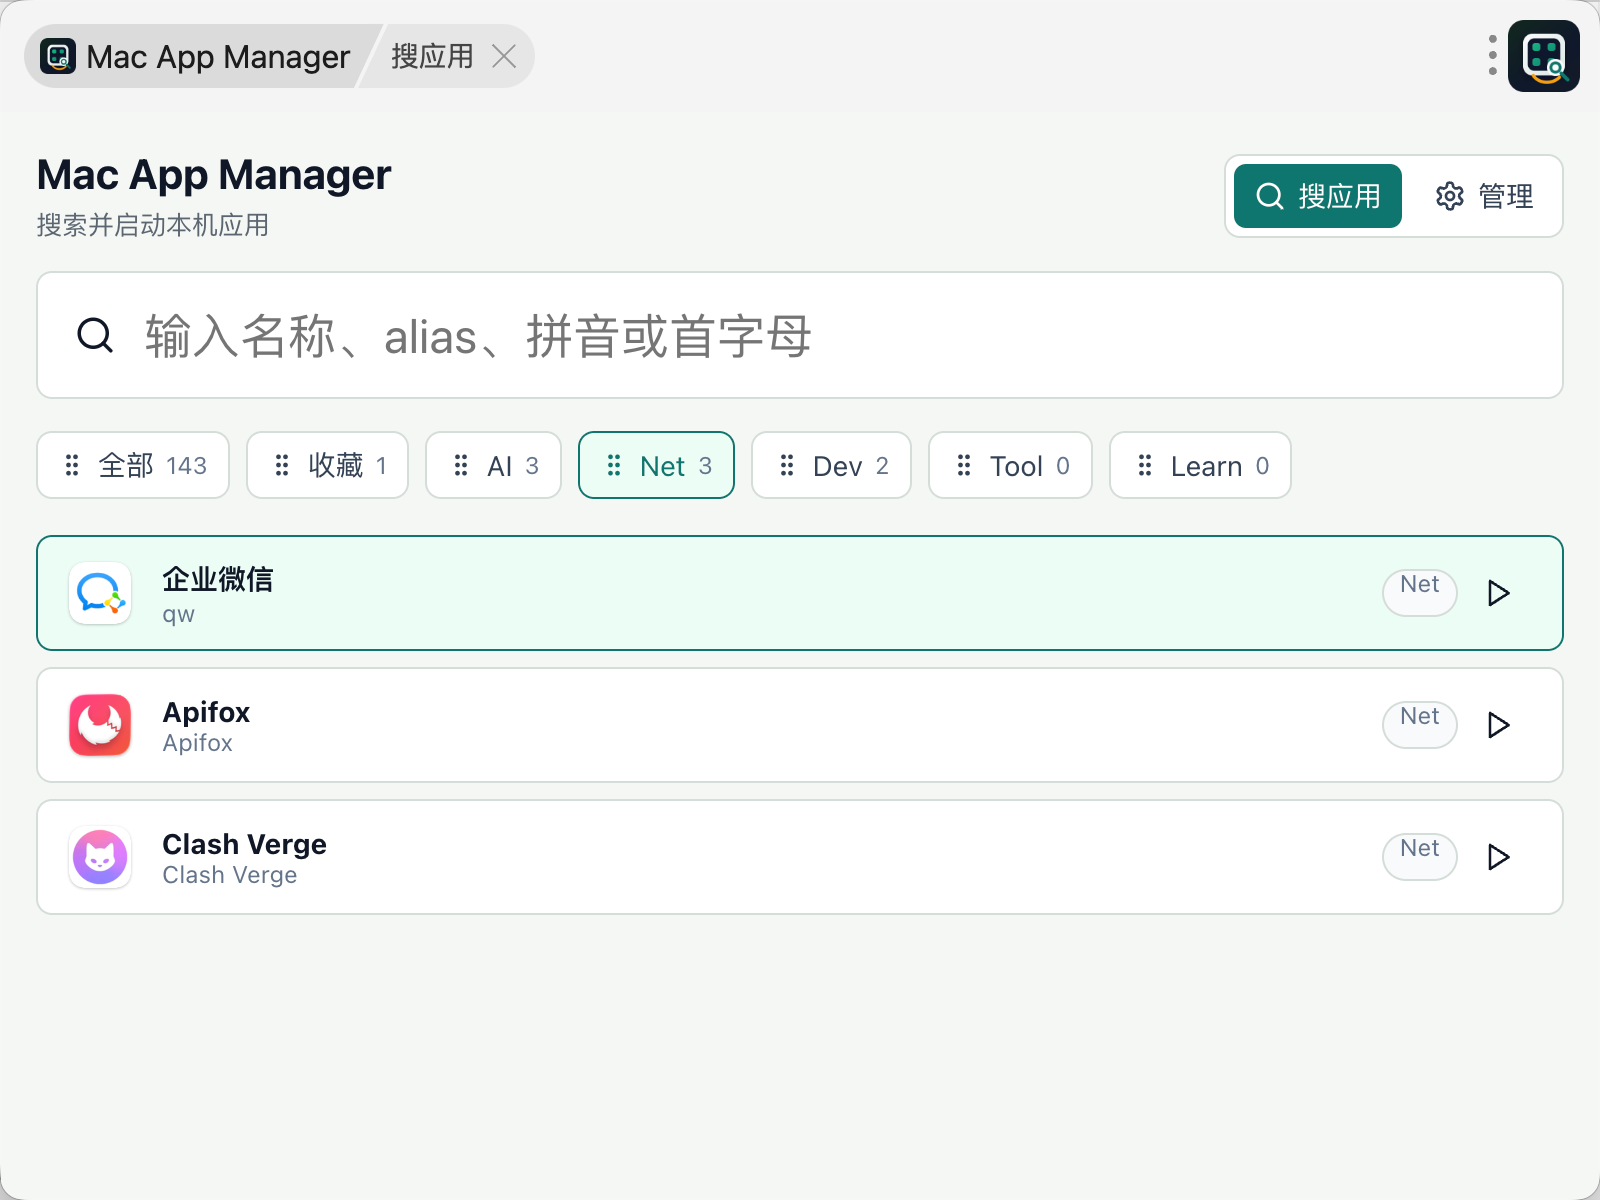This screenshot has width=1600, height=1200.
Task: Switch to the 管理 manage mode
Action: pos(1484,196)
